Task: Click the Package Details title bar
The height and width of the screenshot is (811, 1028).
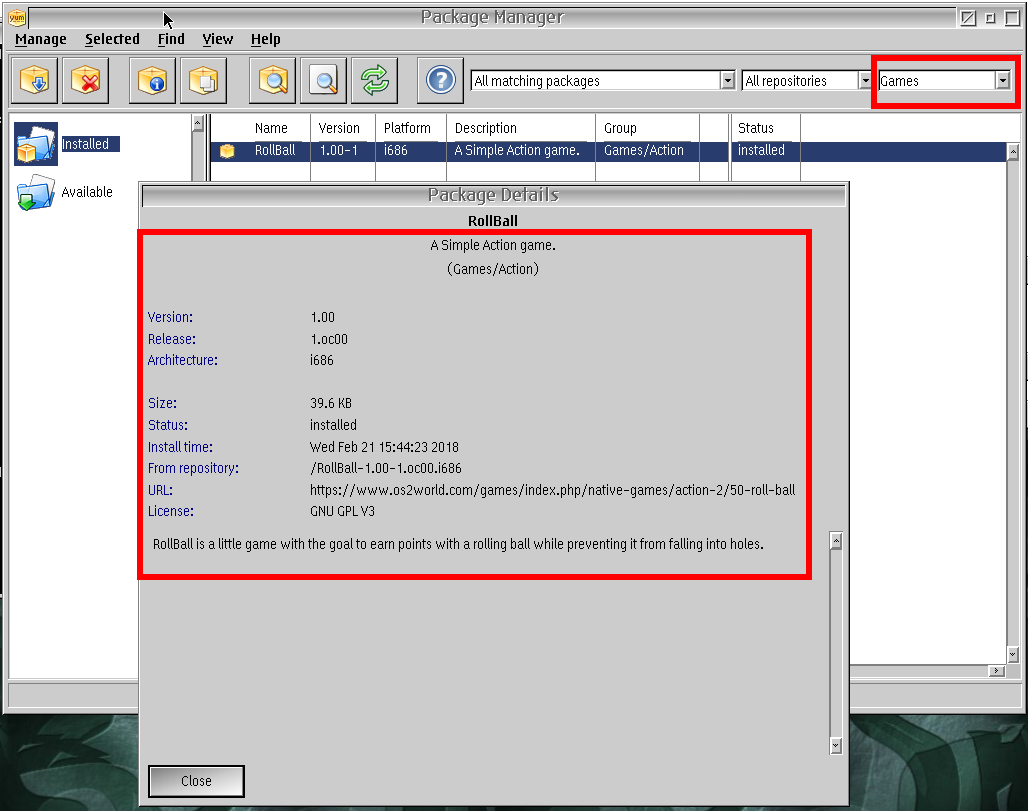Action: tap(494, 195)
